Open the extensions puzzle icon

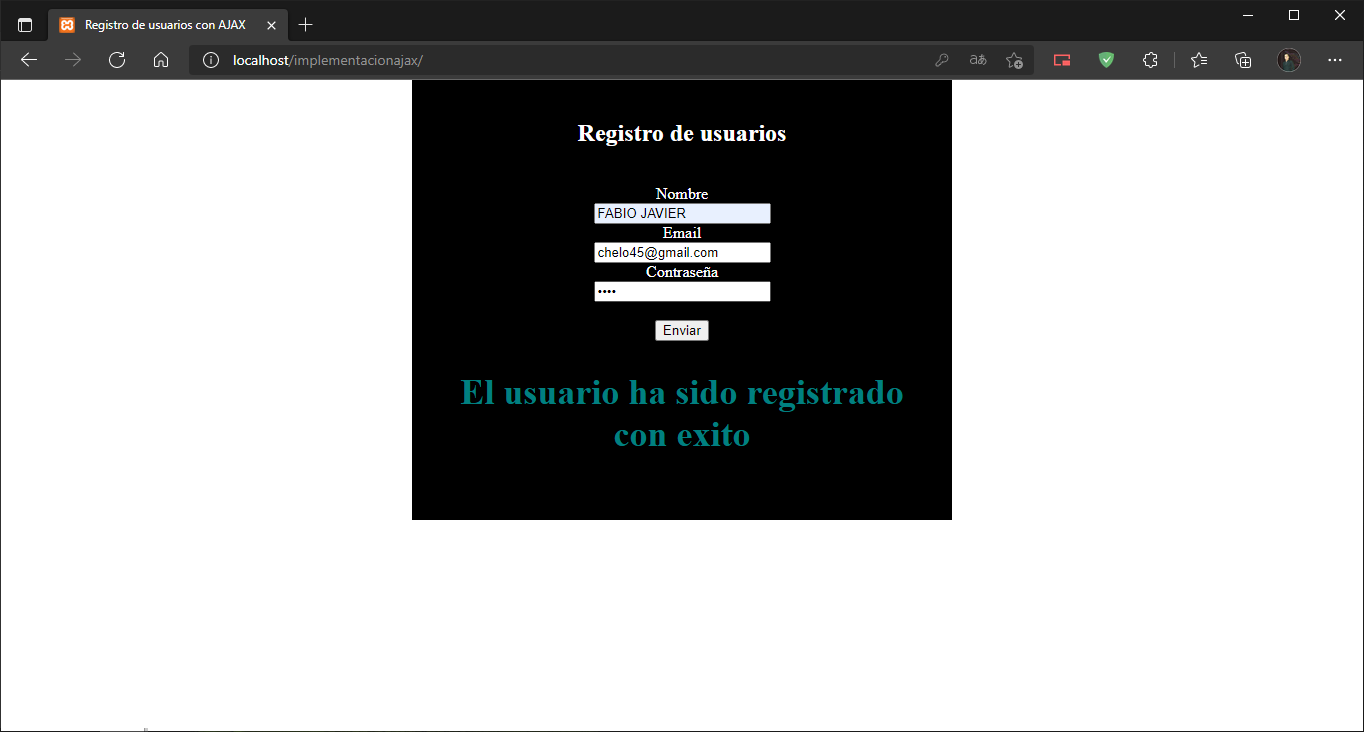[x=1150, y=60]
